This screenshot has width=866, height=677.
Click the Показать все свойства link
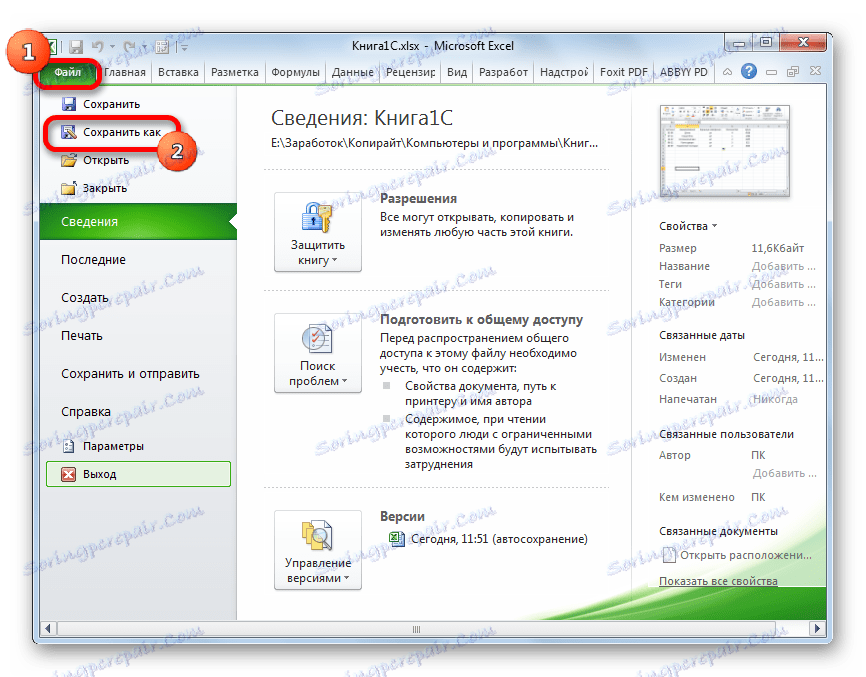(x=717, y=580)
